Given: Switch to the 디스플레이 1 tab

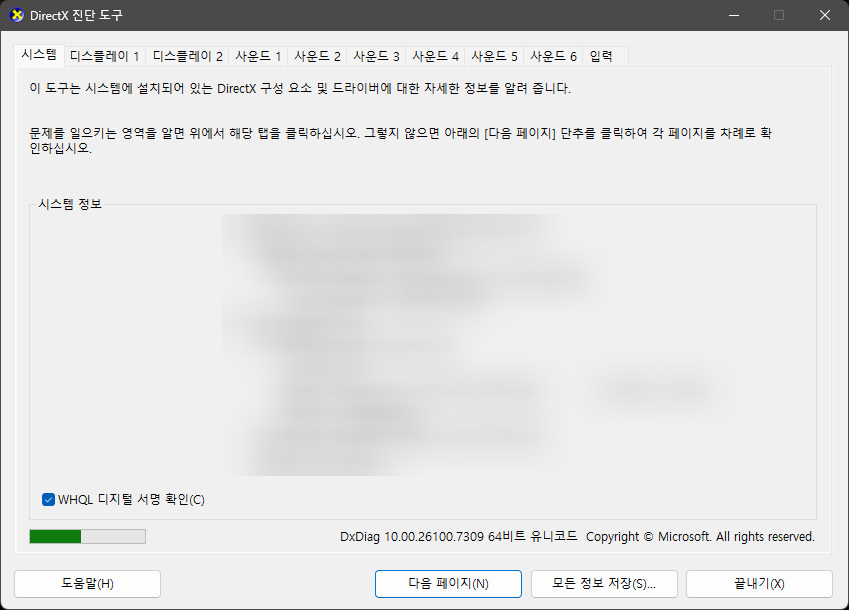Looking at the screenshot, I should point(105,56).
